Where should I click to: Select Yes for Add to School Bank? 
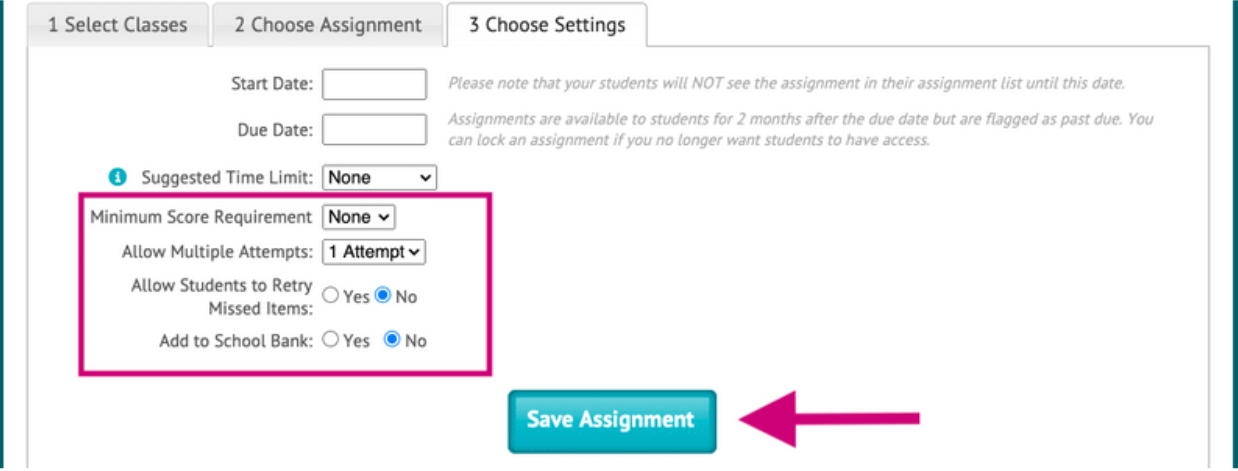tap(331, 340)
